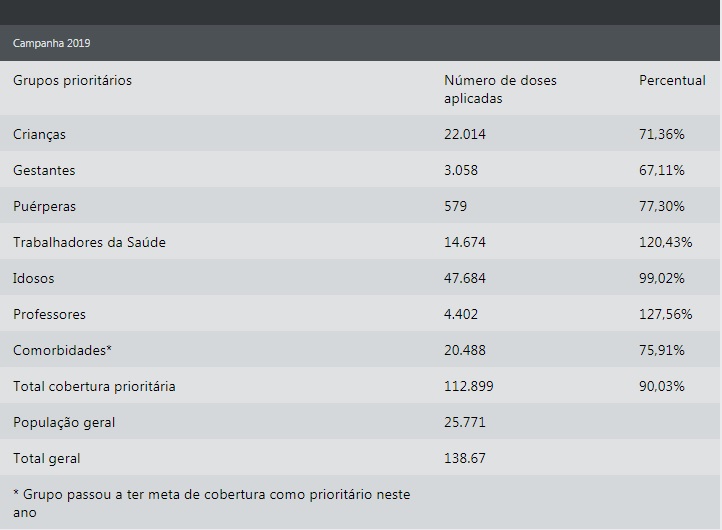722x530 pixels.
Task: Select the 127,56% percentage cell
Action: (x=665, y=314)
